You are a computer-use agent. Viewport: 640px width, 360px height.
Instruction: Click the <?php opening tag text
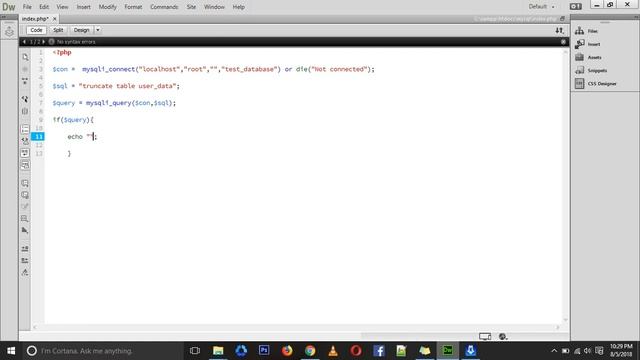(62, 52)
